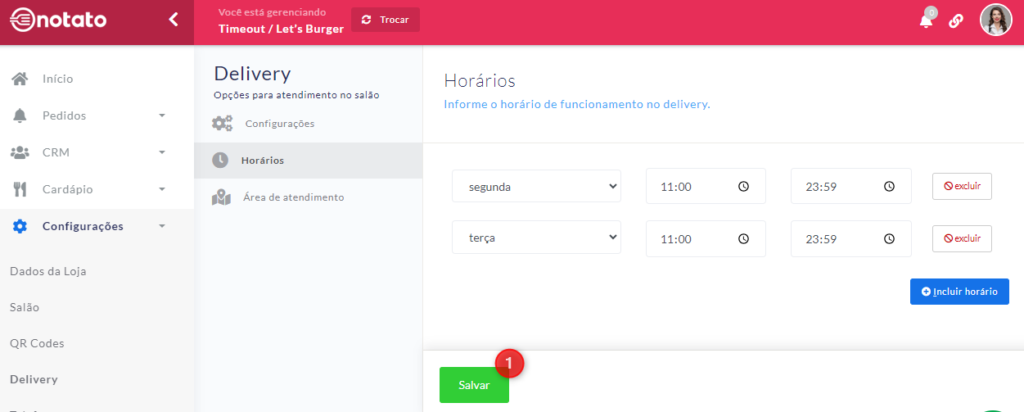Image resolution: width=1024 pixels, height=412 pixels.
Task: Expand the Cardápio sidebar menu
Action: click(x=86, y=189)
